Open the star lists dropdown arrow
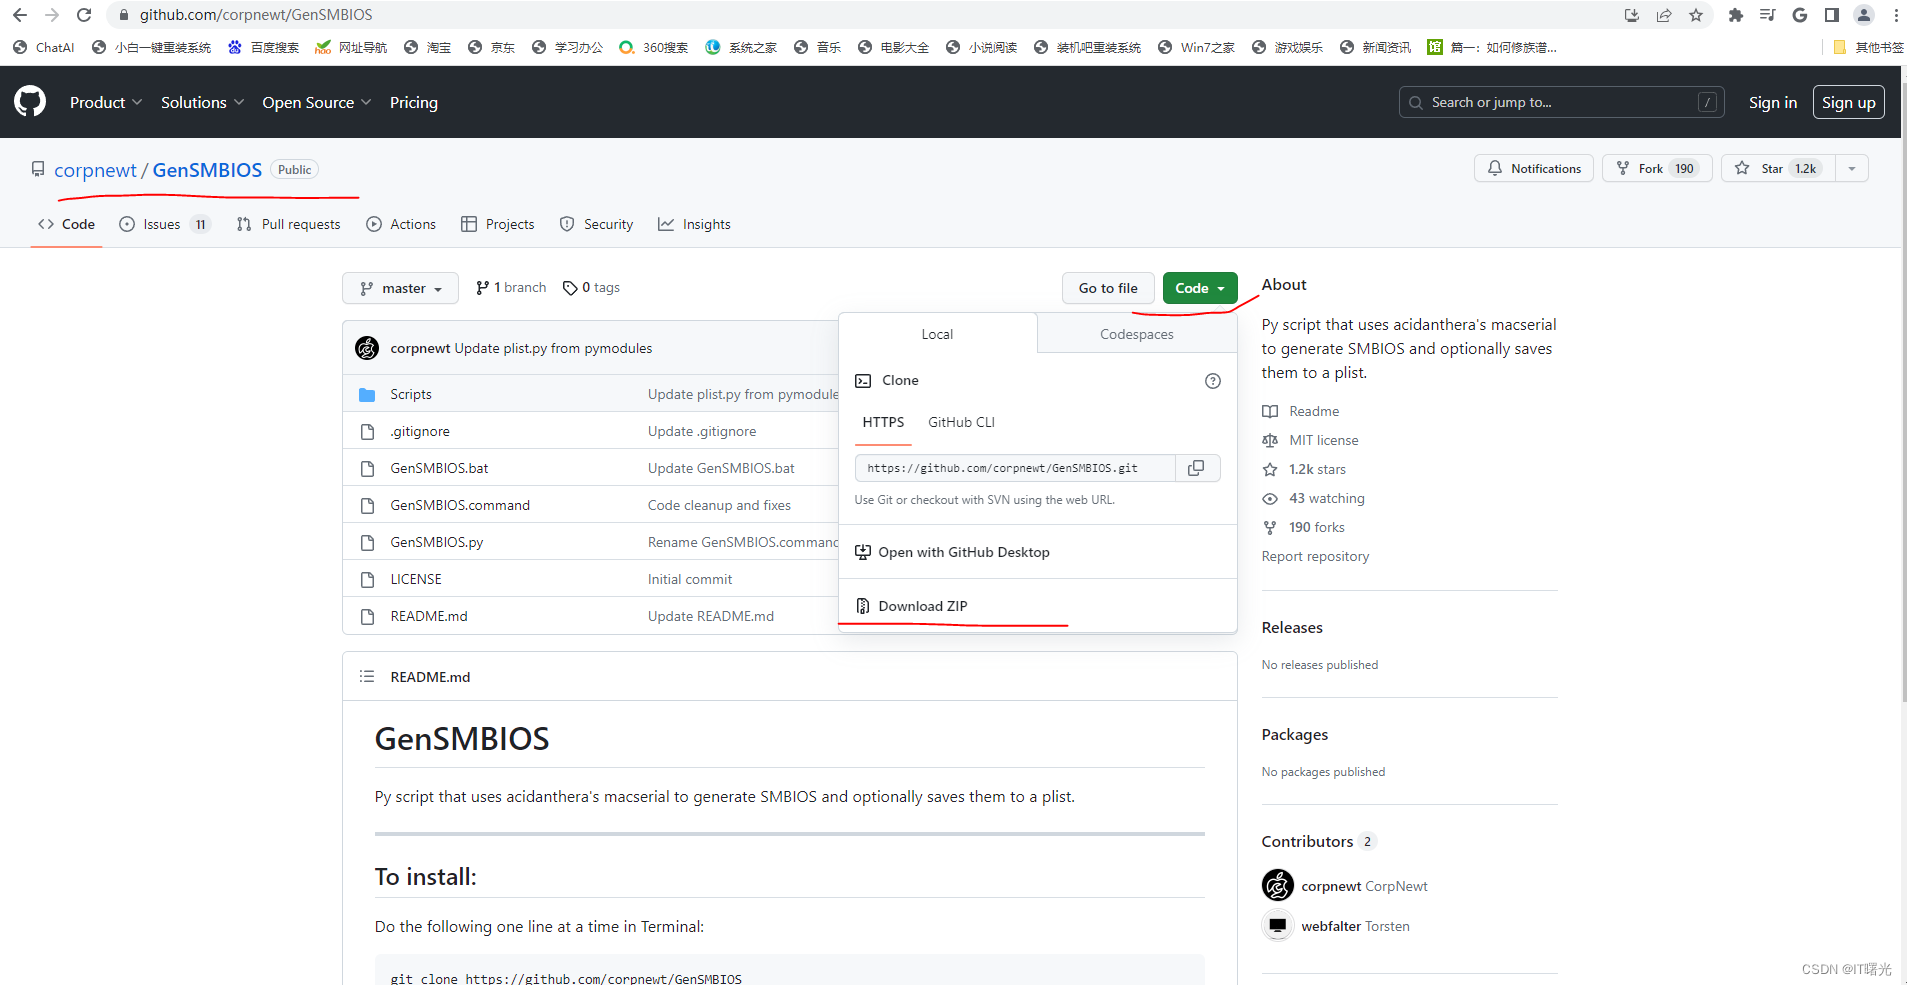The width and height of the screenshot is (1907, 985). [1852, 168]
